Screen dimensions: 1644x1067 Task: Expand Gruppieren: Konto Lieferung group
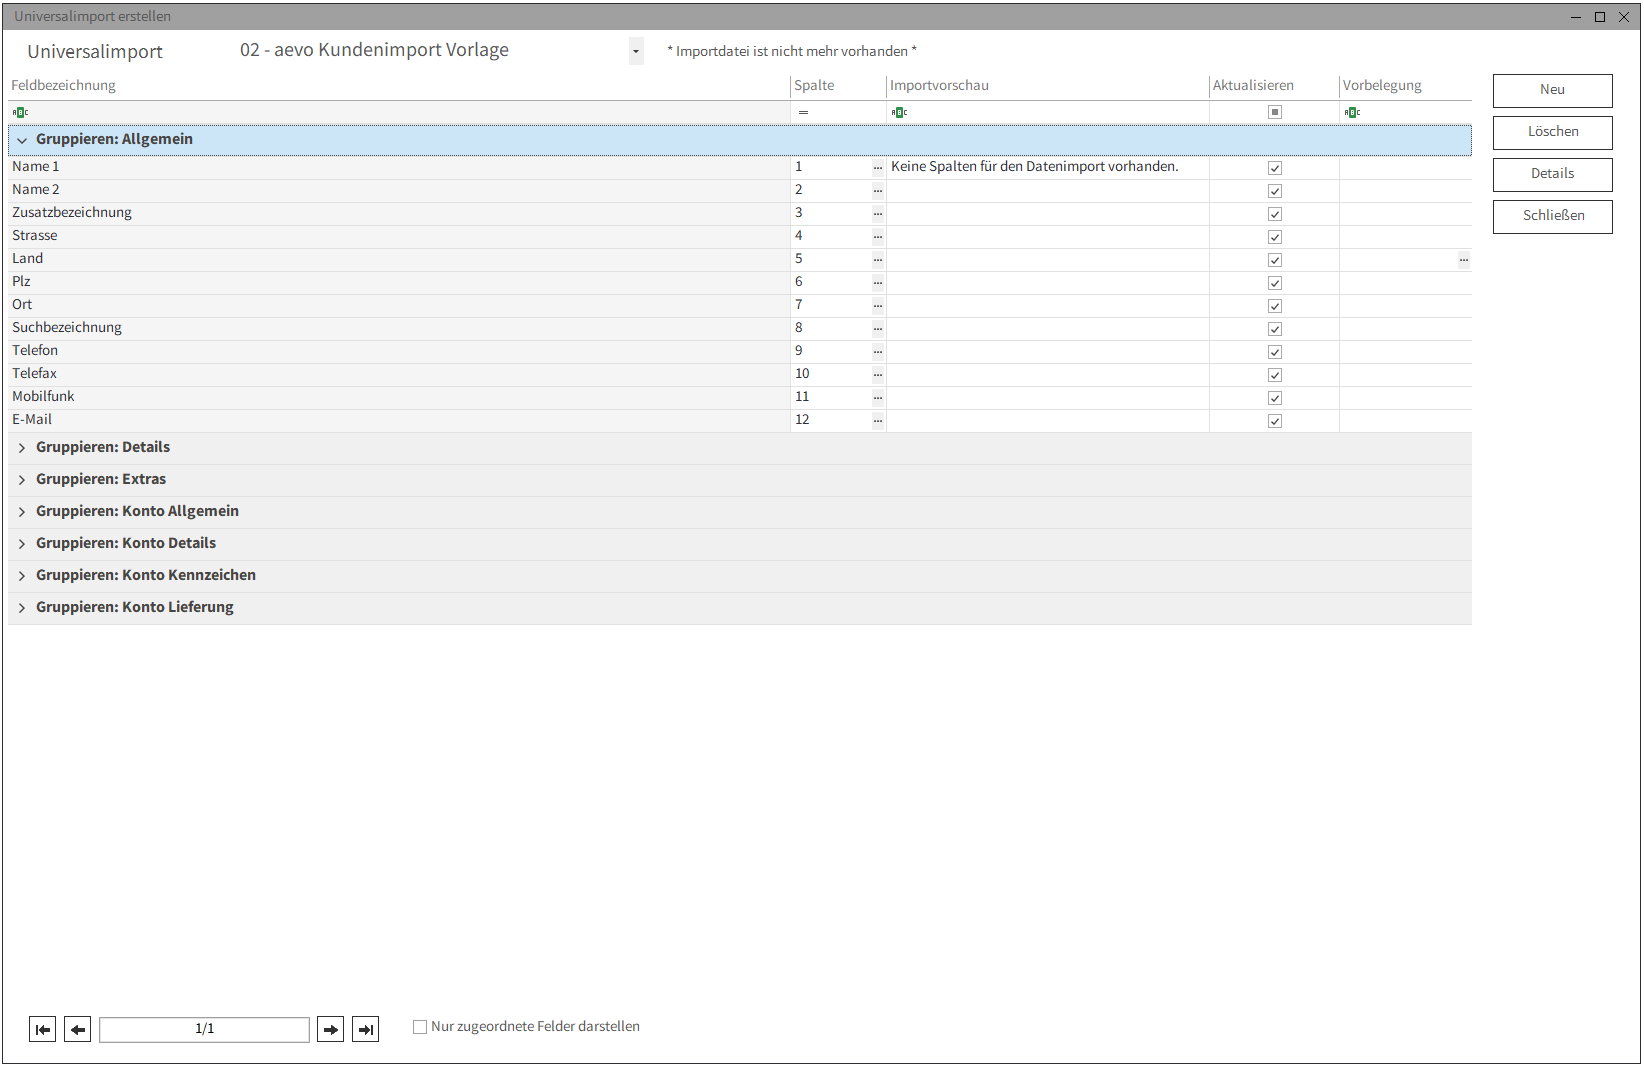[22, 608]
